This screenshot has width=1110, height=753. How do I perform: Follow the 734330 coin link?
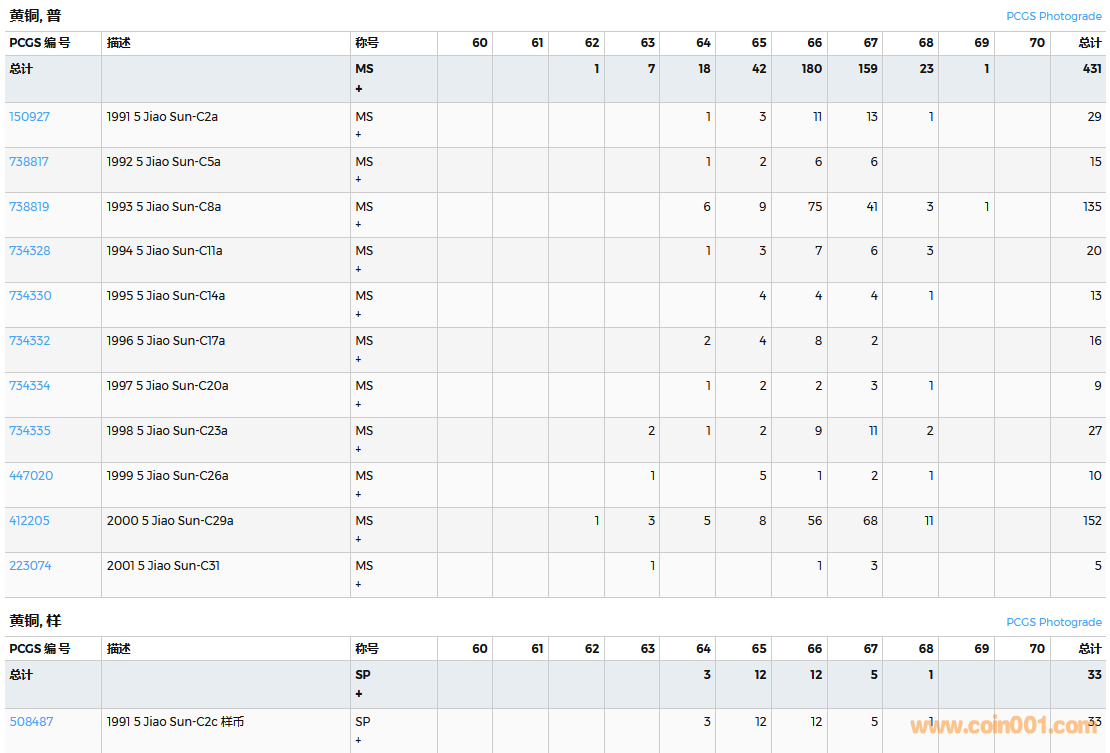point(30,296)
